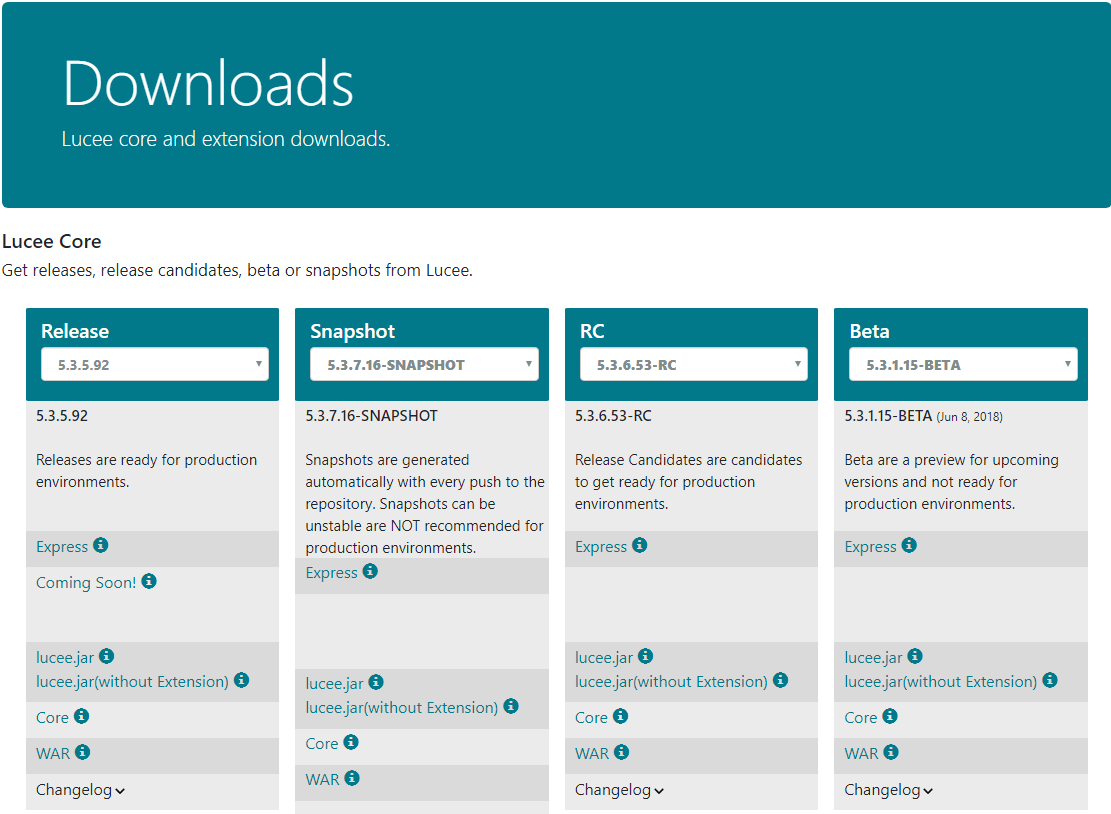Screen dimensions: 1111x814
Task: Click info icon next to Snapshot Core
Action: pyautogui.click(x=351, y=742)
